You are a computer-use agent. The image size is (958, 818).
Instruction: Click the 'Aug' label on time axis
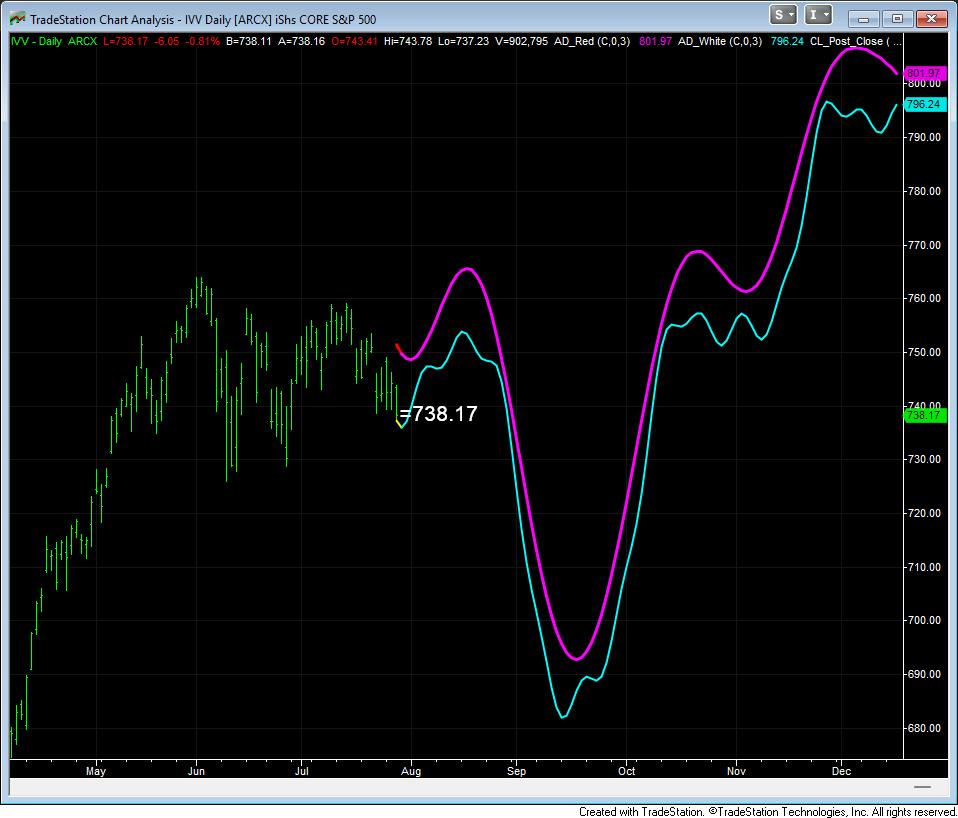(411, 771)
